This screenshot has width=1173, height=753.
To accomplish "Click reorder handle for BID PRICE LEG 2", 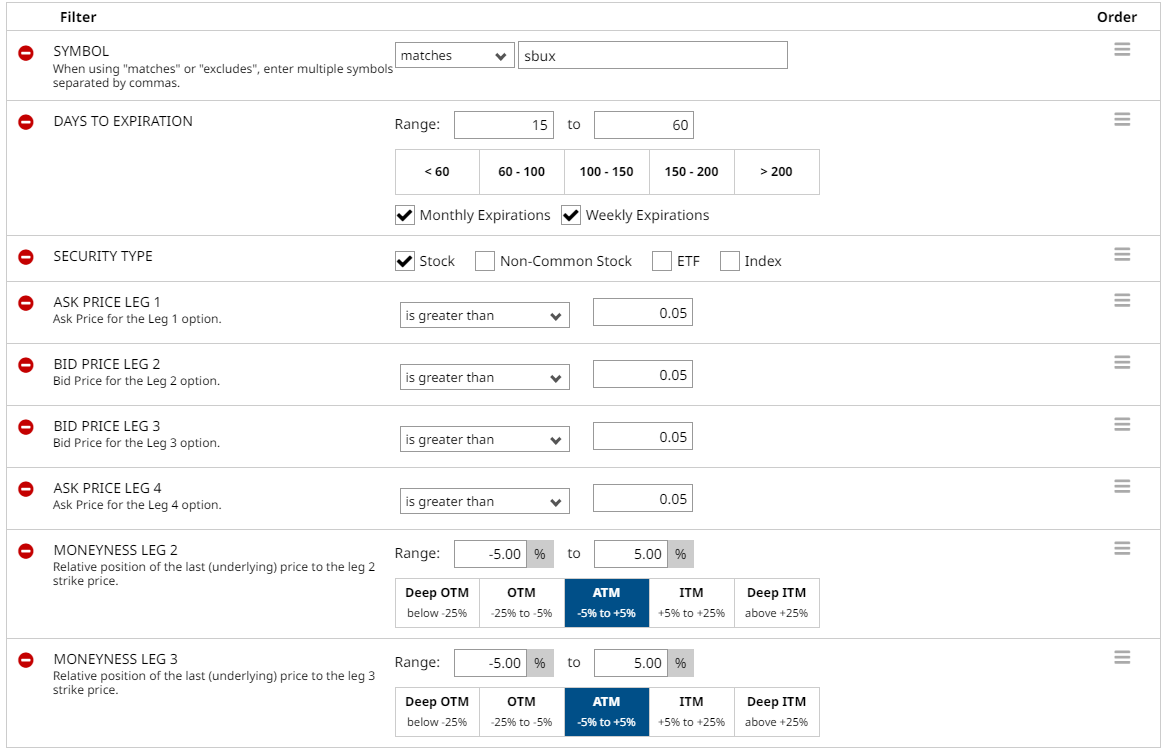I will click(1122, 362).
